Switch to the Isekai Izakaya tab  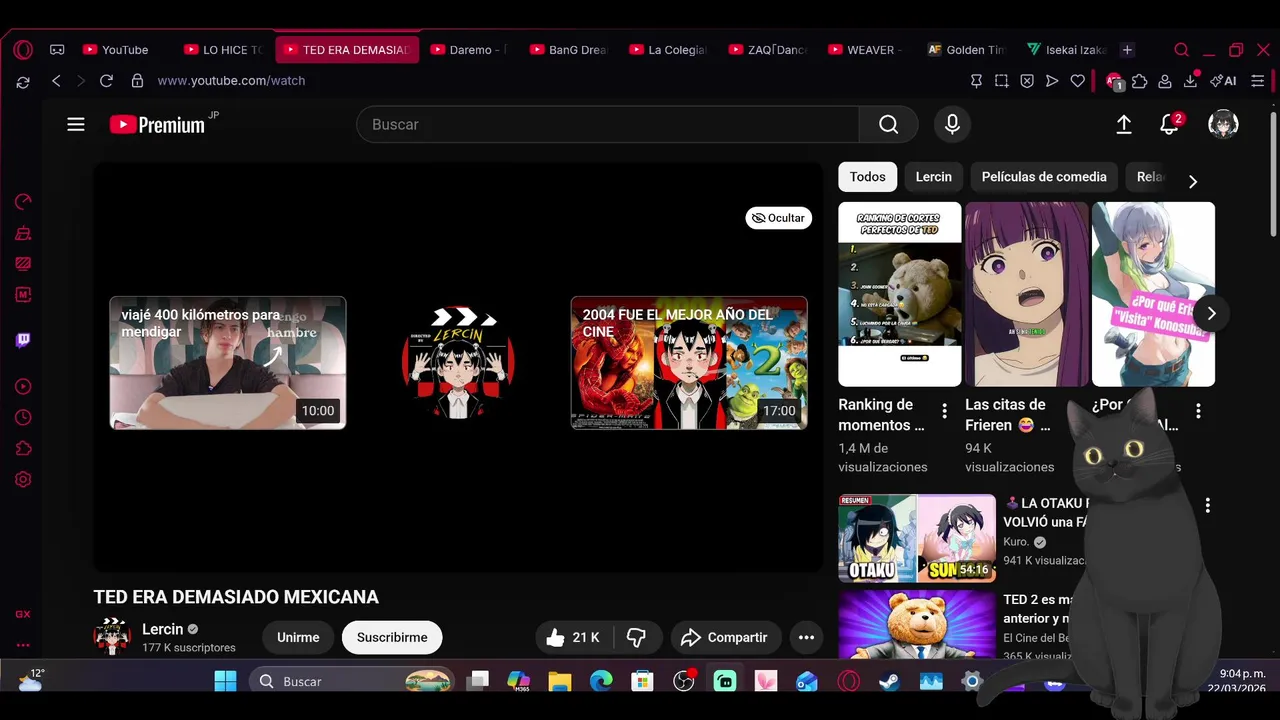click(1067, 50)
